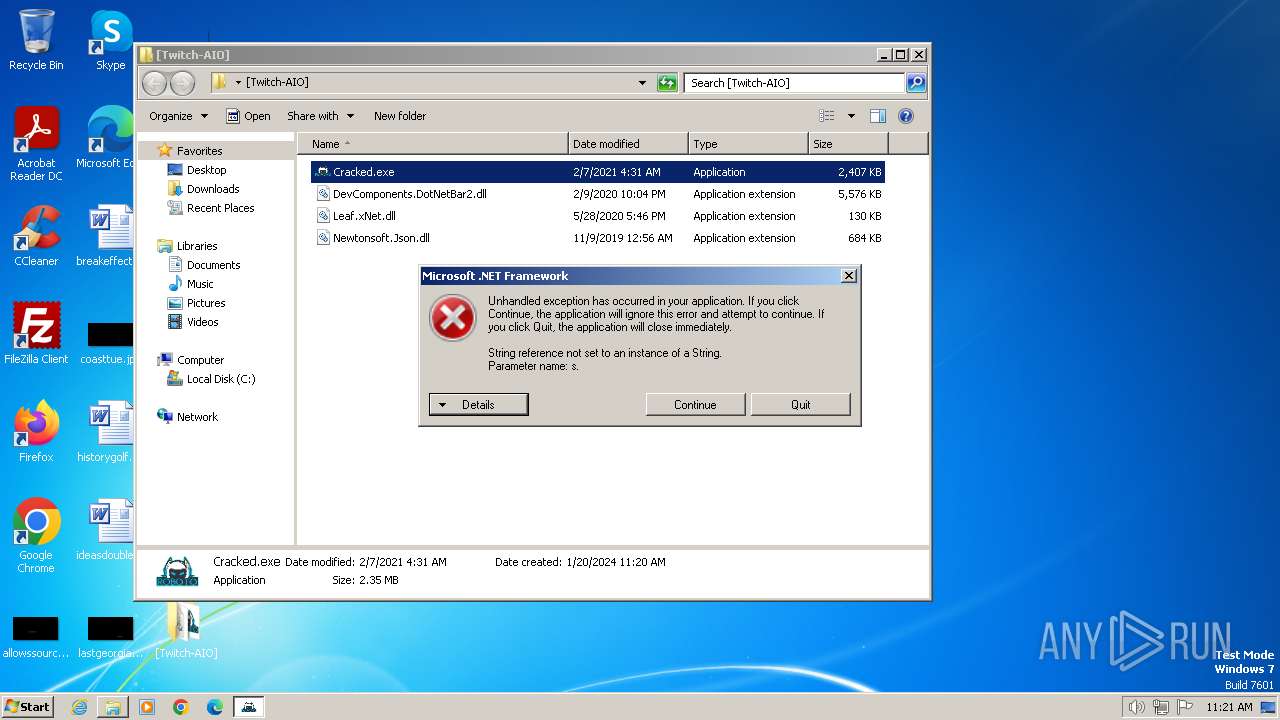Click the Chrome icon in the taskbar
Viewport: 1280px width, 720px height.
[x=181, y=707]
